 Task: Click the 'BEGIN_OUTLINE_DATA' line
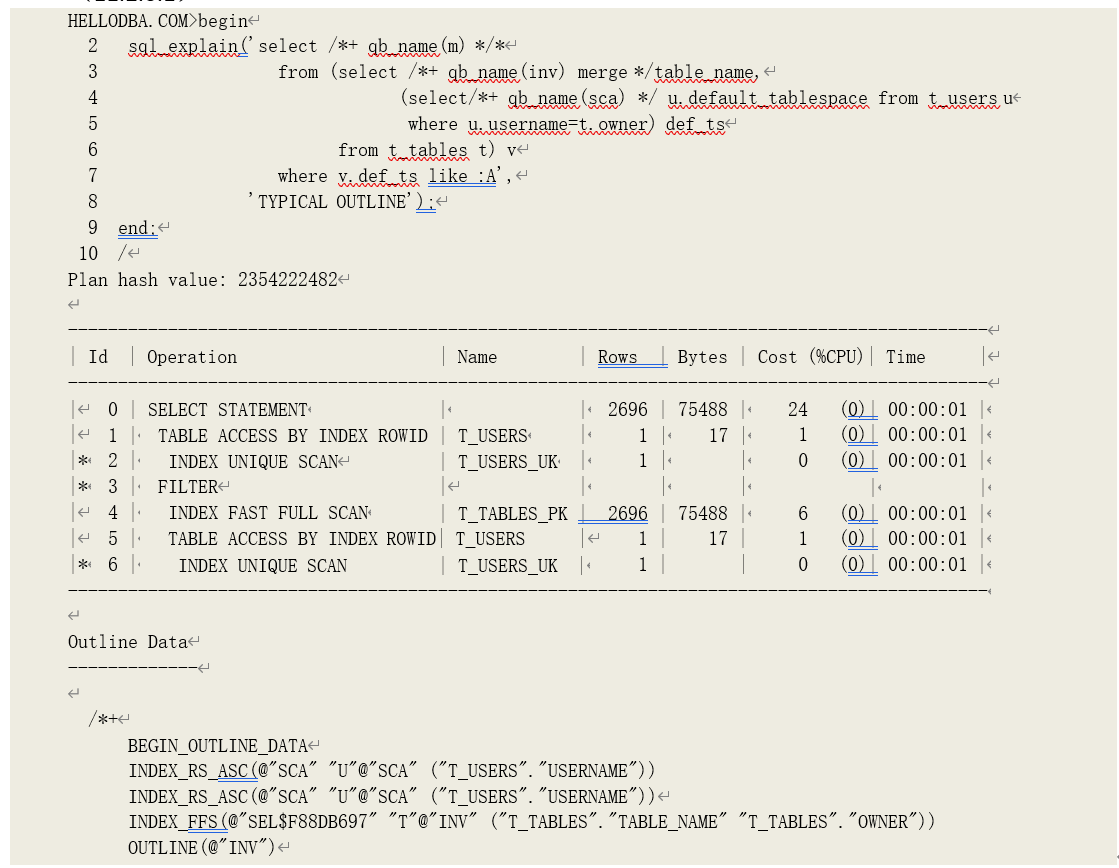click(218, 746)
